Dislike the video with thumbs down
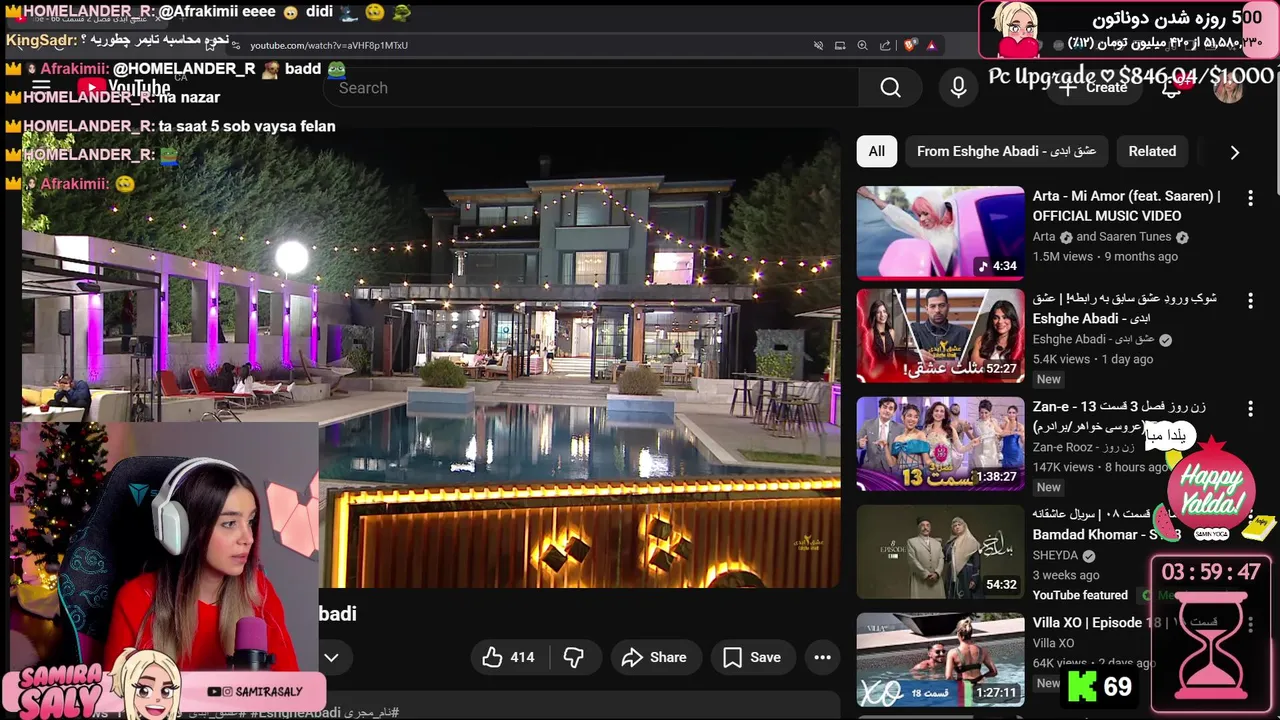 tap(573, 657)
